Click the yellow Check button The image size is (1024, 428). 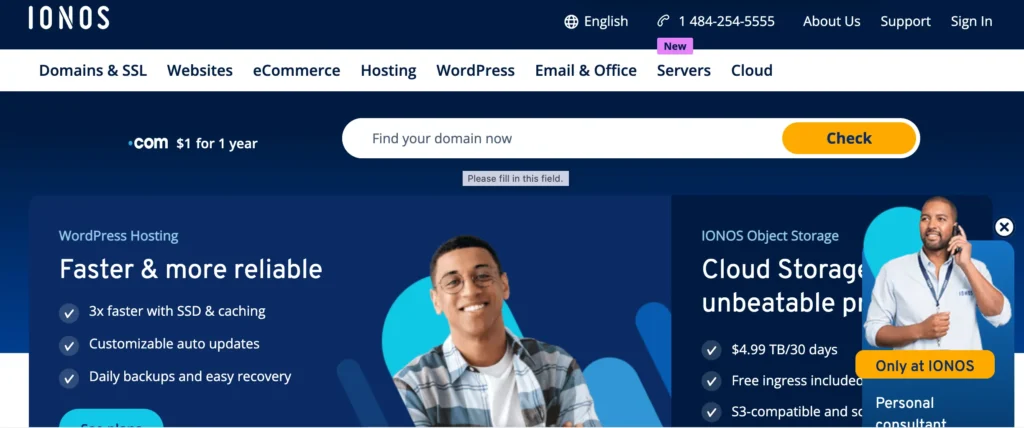(x=849, y=138)
